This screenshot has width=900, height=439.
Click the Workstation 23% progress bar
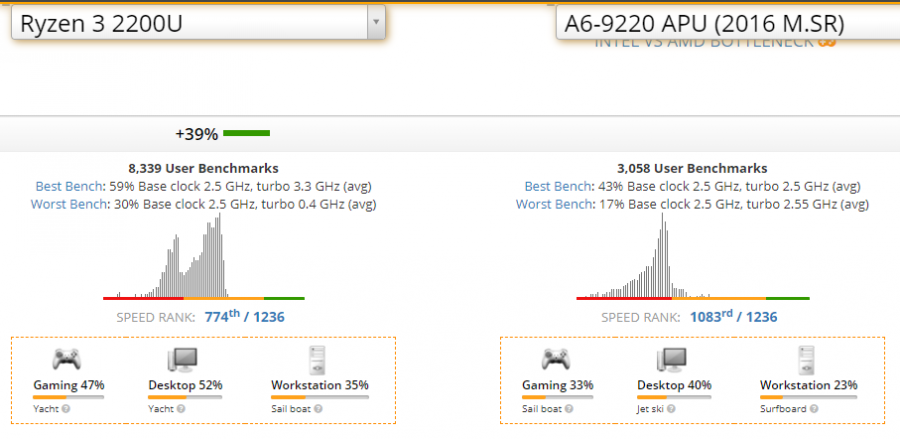[809, 397]
